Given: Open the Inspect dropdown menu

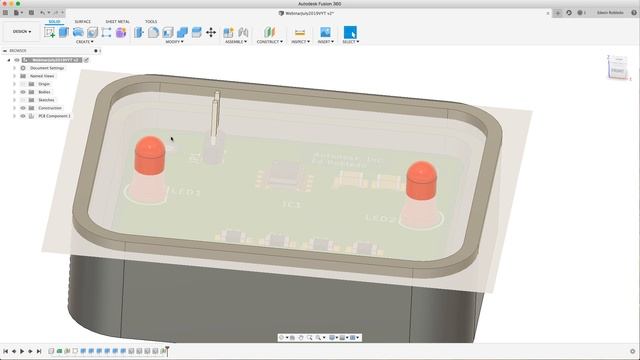Looking at the screenshot, I should [300, 42].
